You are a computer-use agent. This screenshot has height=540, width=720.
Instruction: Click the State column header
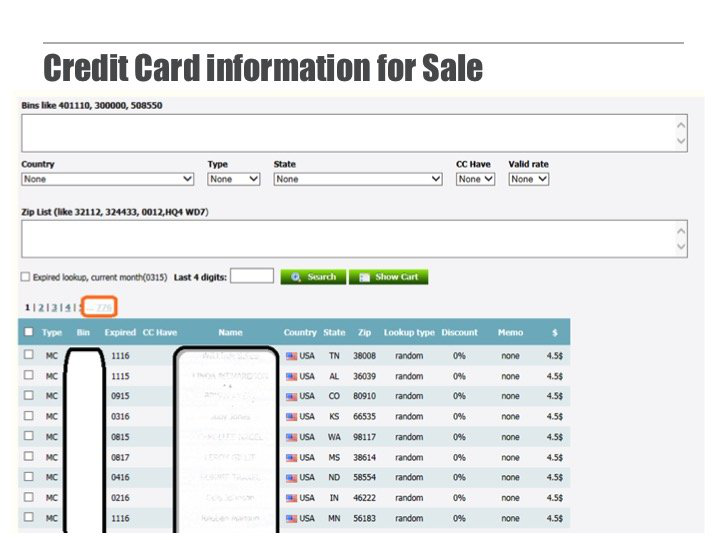(334, 332)
